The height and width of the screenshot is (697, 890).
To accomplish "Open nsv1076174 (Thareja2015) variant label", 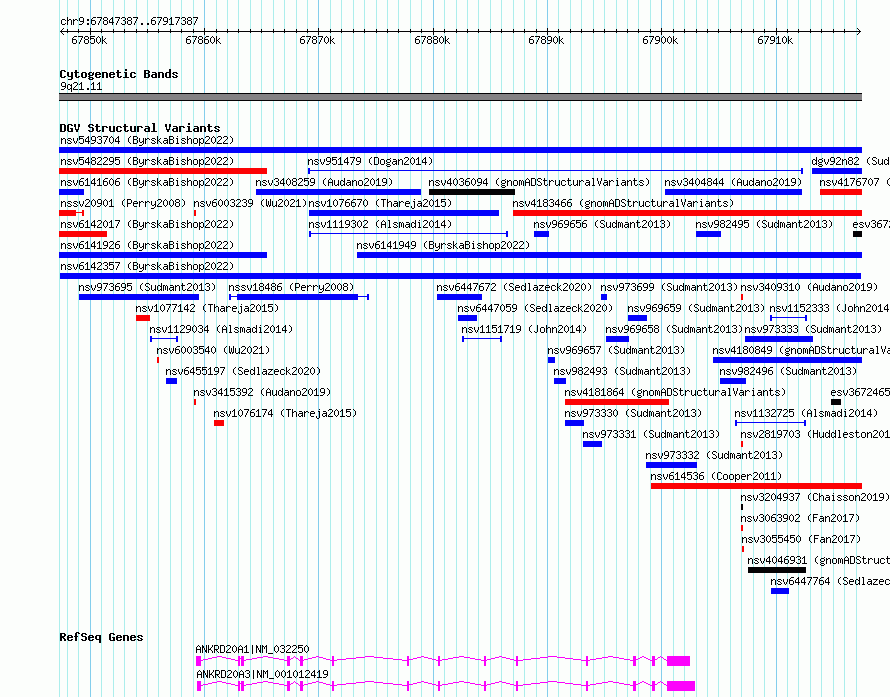I will point(286,413).
